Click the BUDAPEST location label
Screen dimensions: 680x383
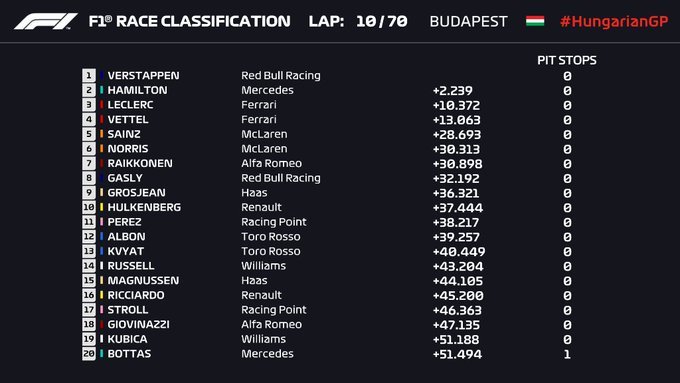(x=468, y=21)
